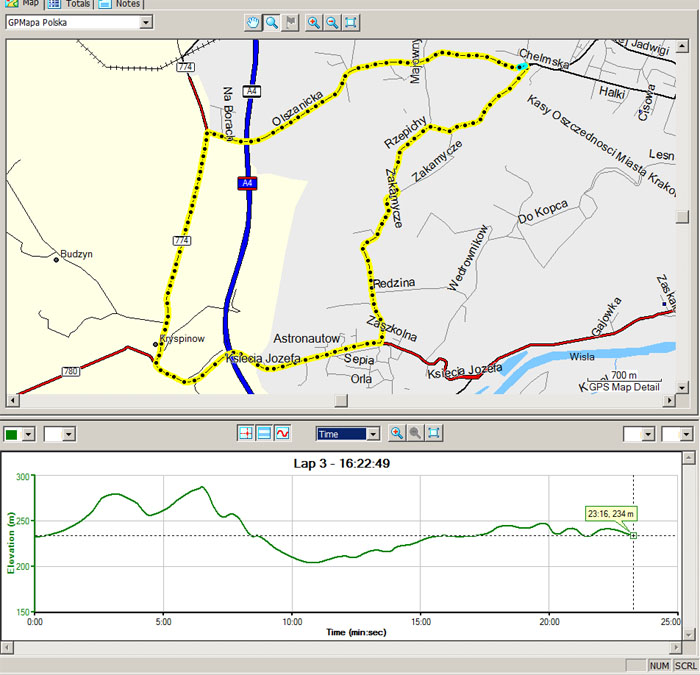
Task: Select the magnifier zoom tool on map
Action: pyautogui.click(x=272, y=22)
